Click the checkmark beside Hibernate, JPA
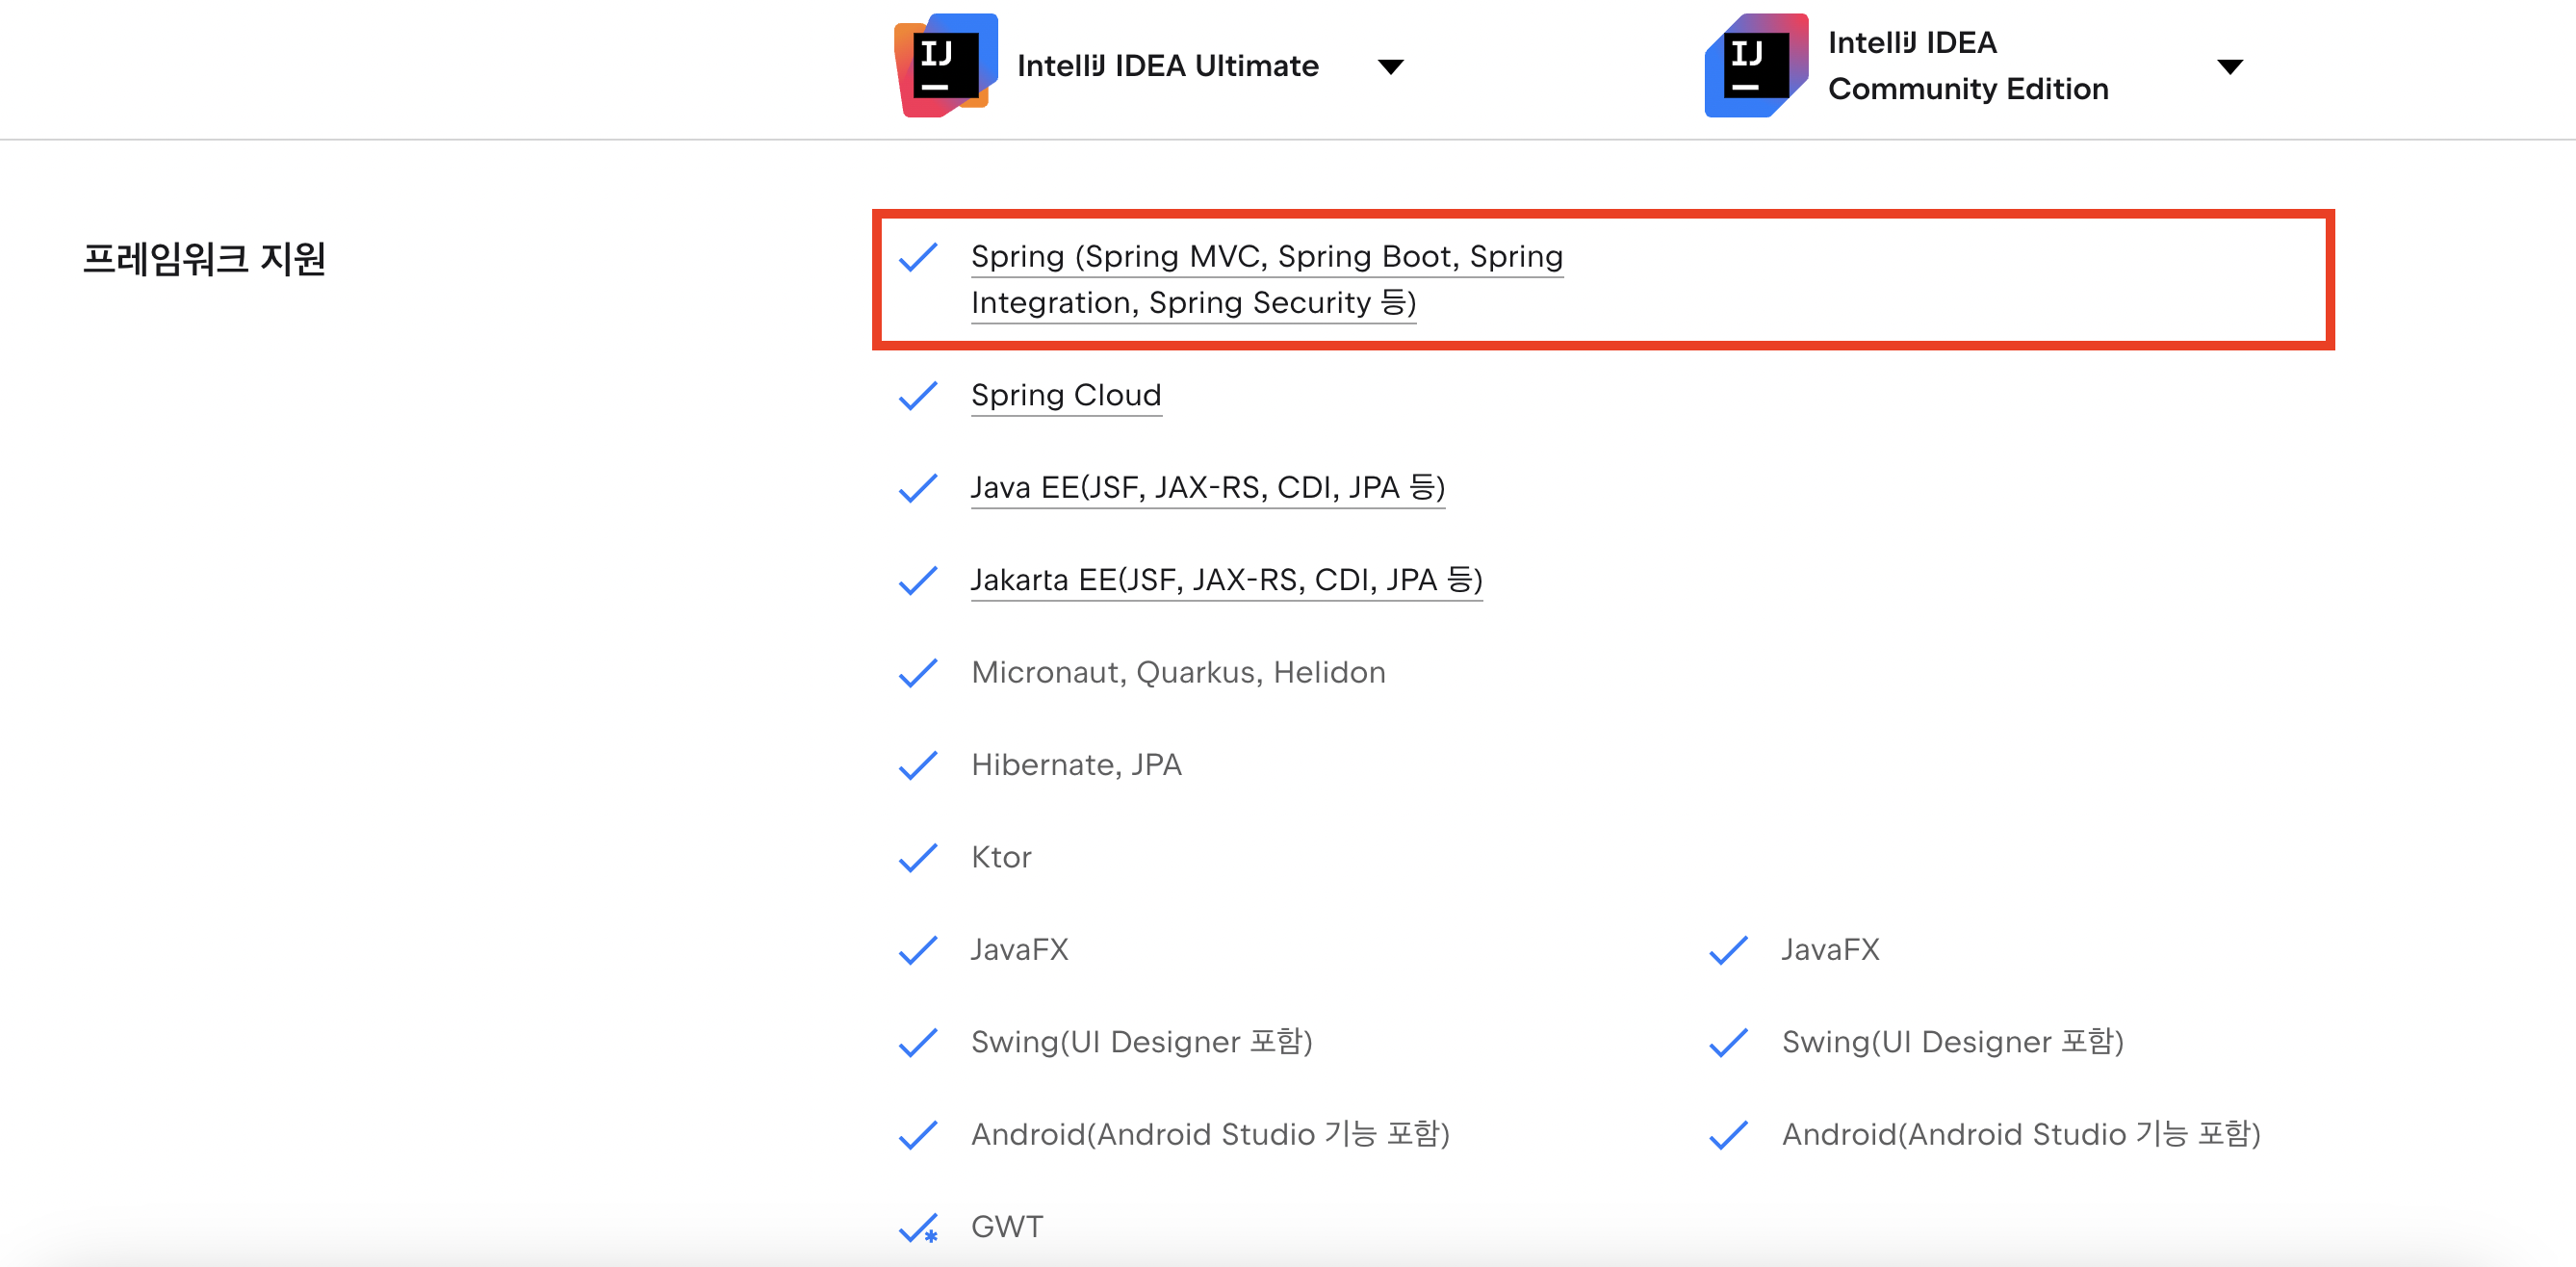This screenshot has width=2576, height=1267. pyautogui.click(x=918, y=766)
